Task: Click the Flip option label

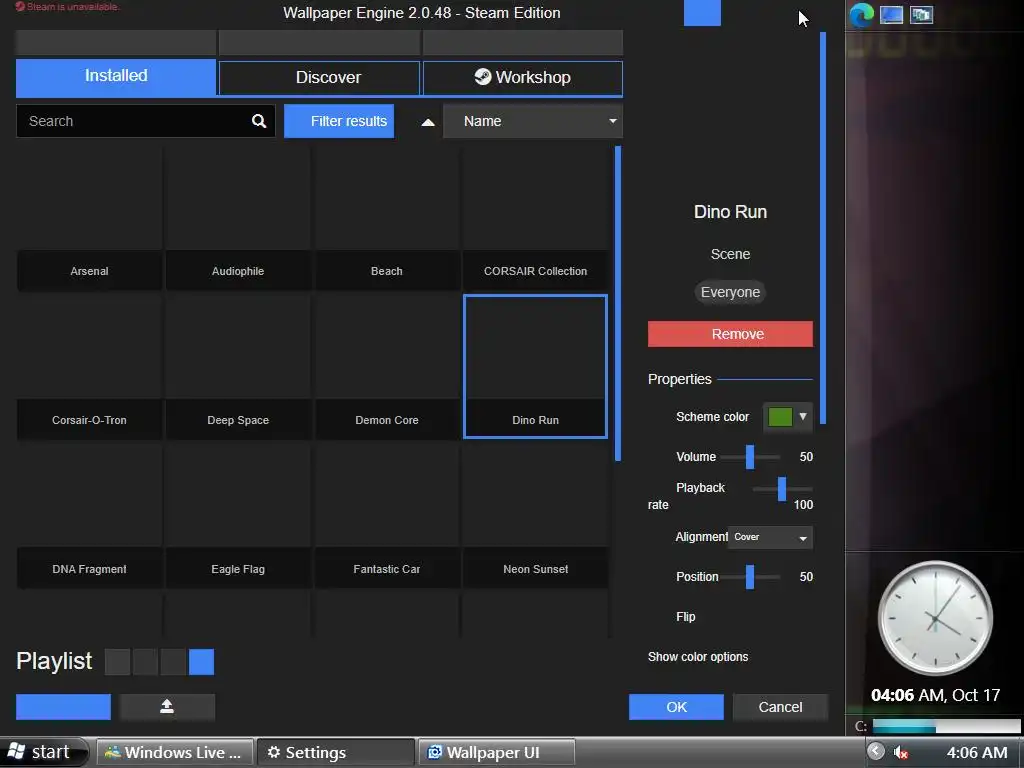Action: [686, 616]
